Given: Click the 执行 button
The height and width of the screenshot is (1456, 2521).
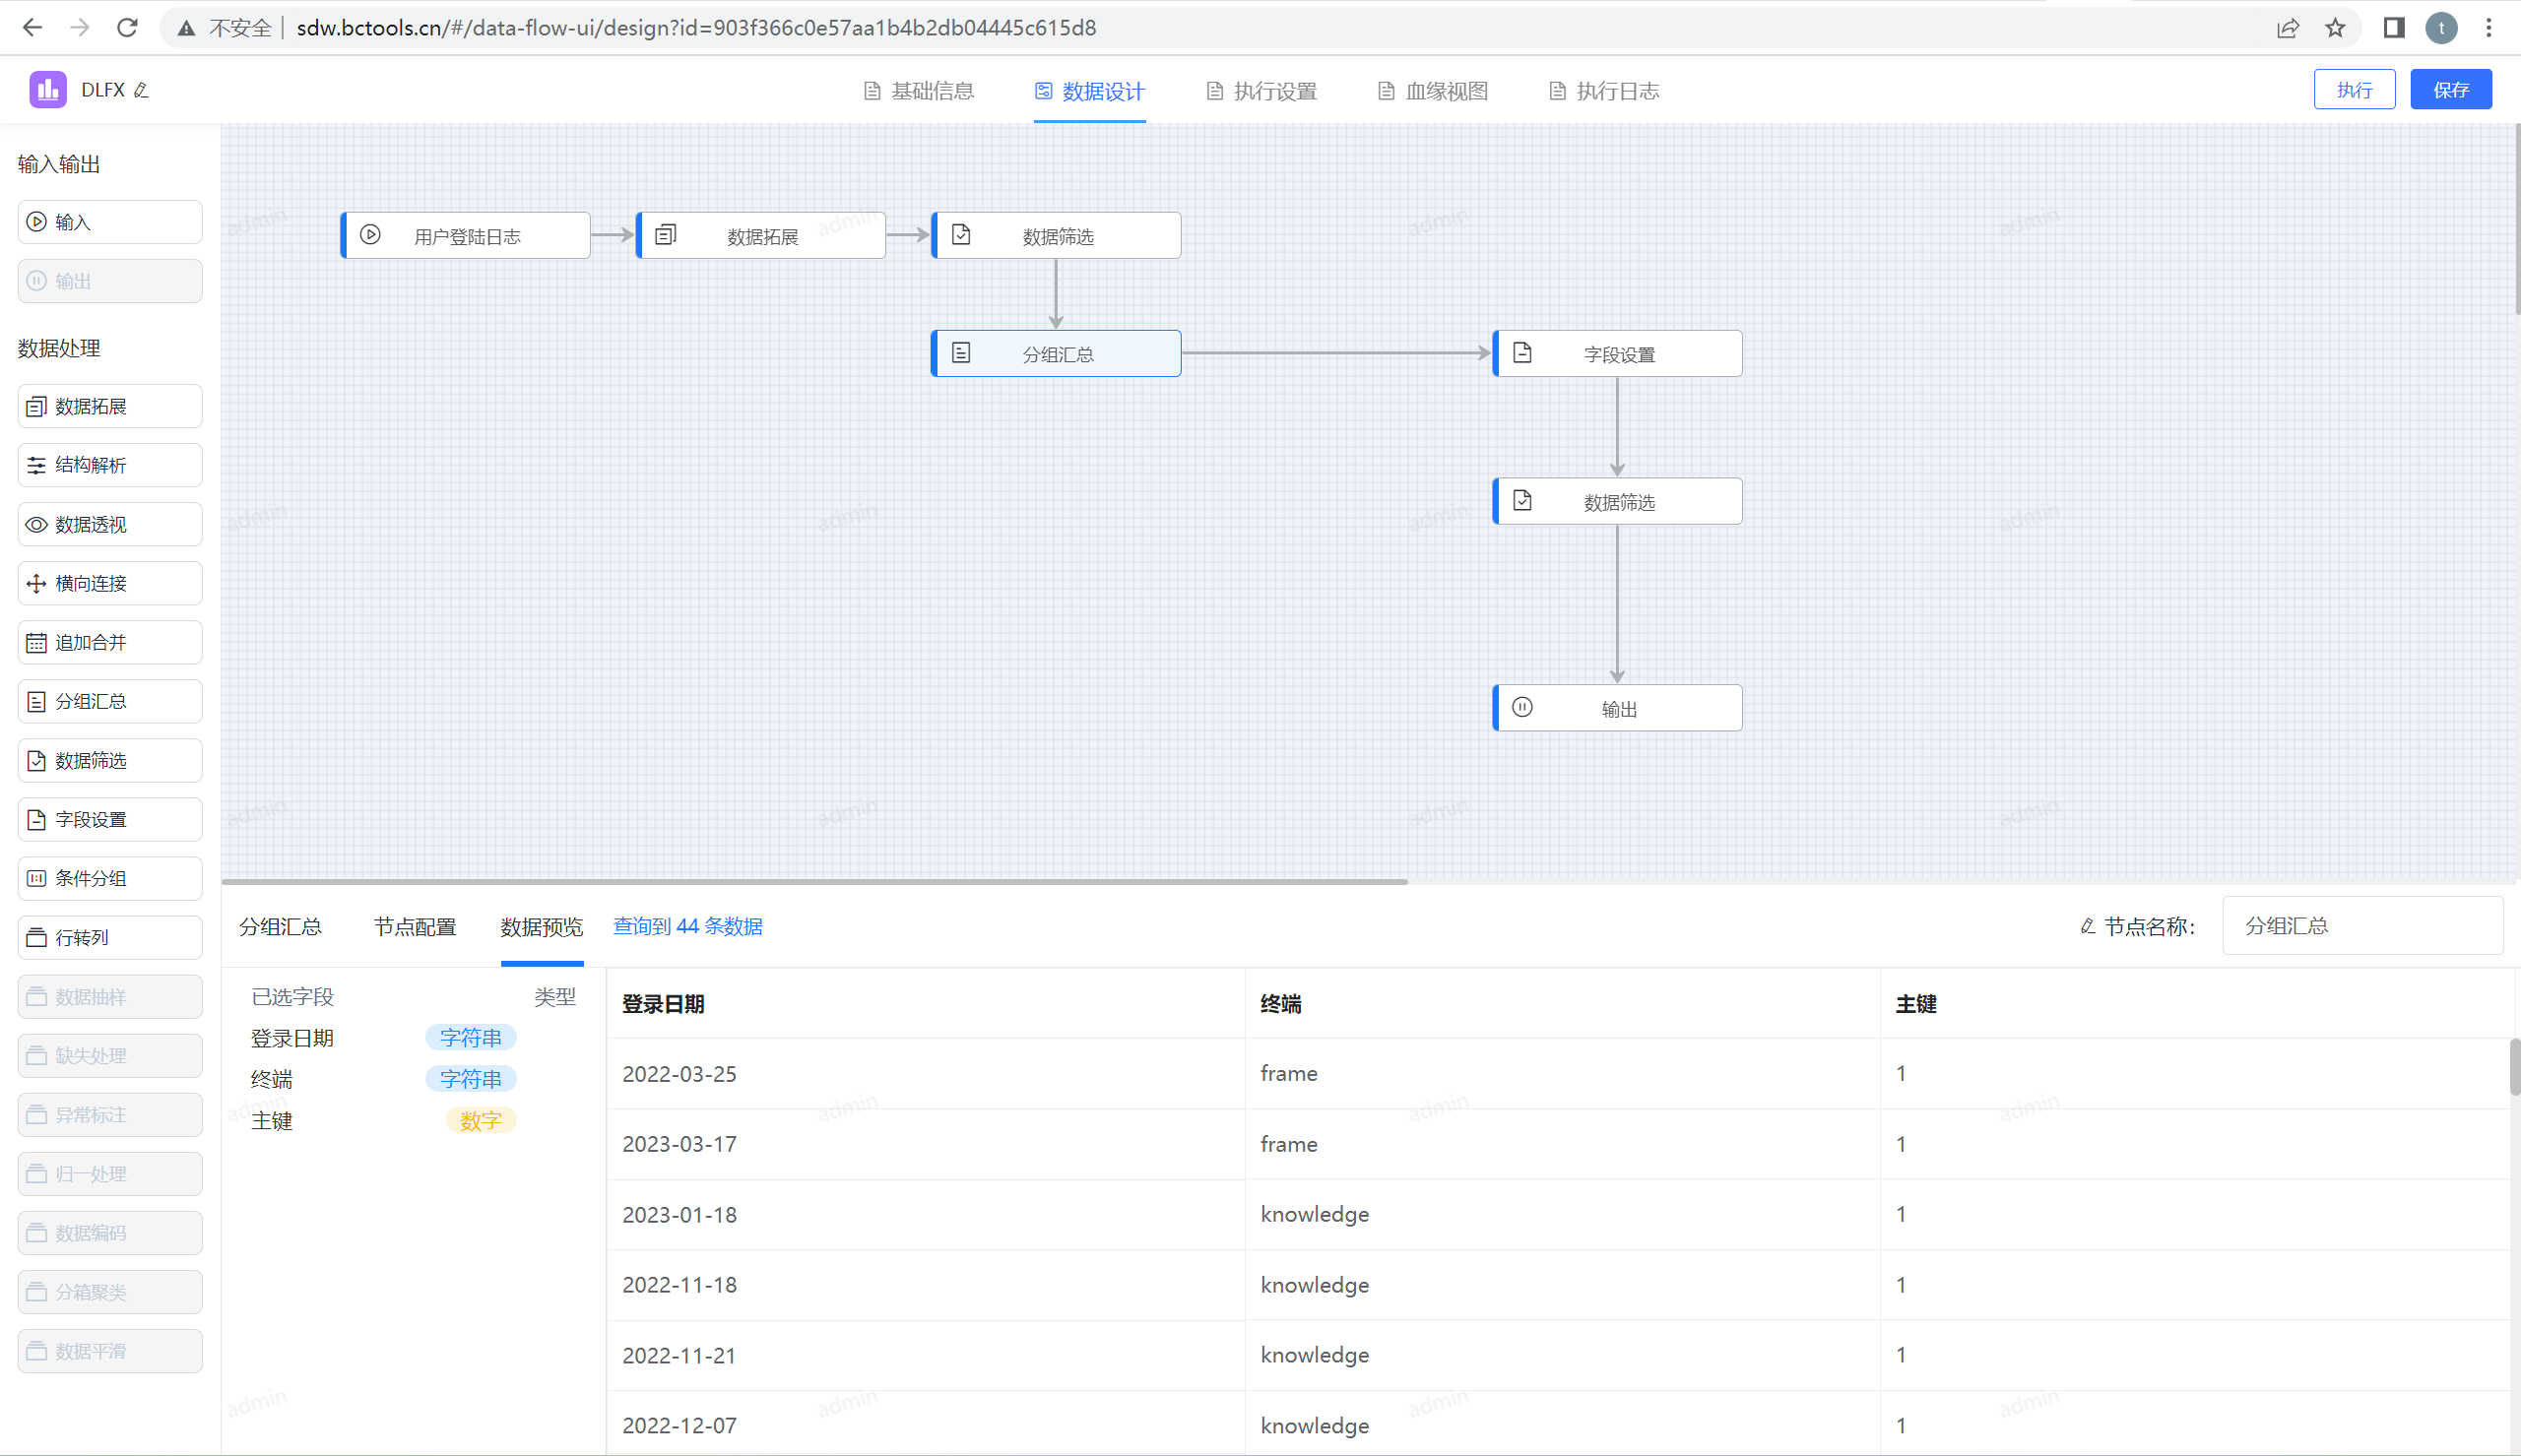Looking at the screenshot, I should 2354,90.
